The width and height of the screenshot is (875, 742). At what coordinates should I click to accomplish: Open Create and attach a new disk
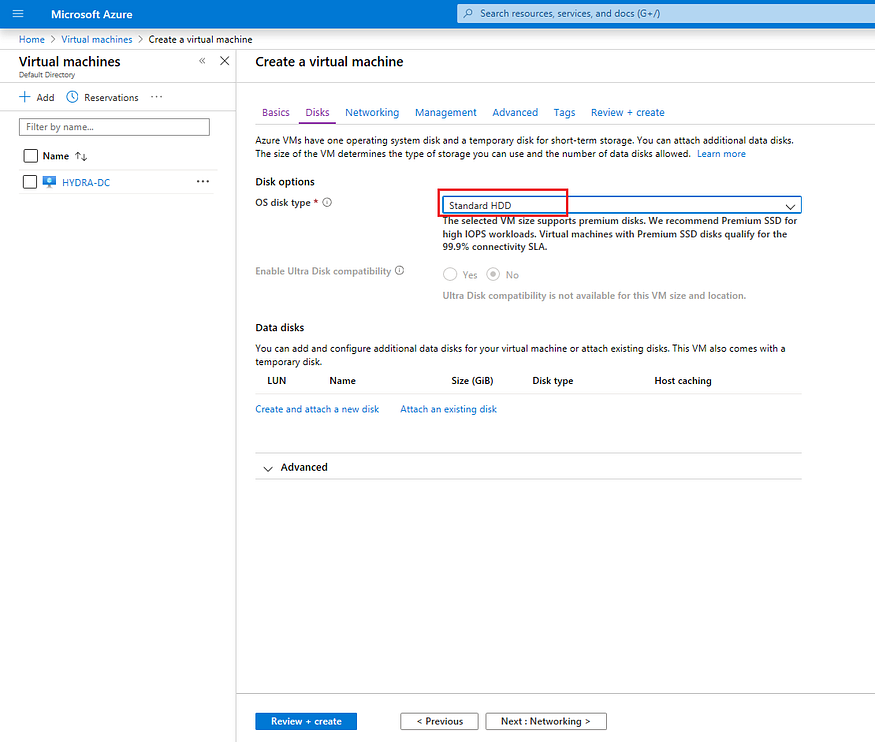[317, 409]
